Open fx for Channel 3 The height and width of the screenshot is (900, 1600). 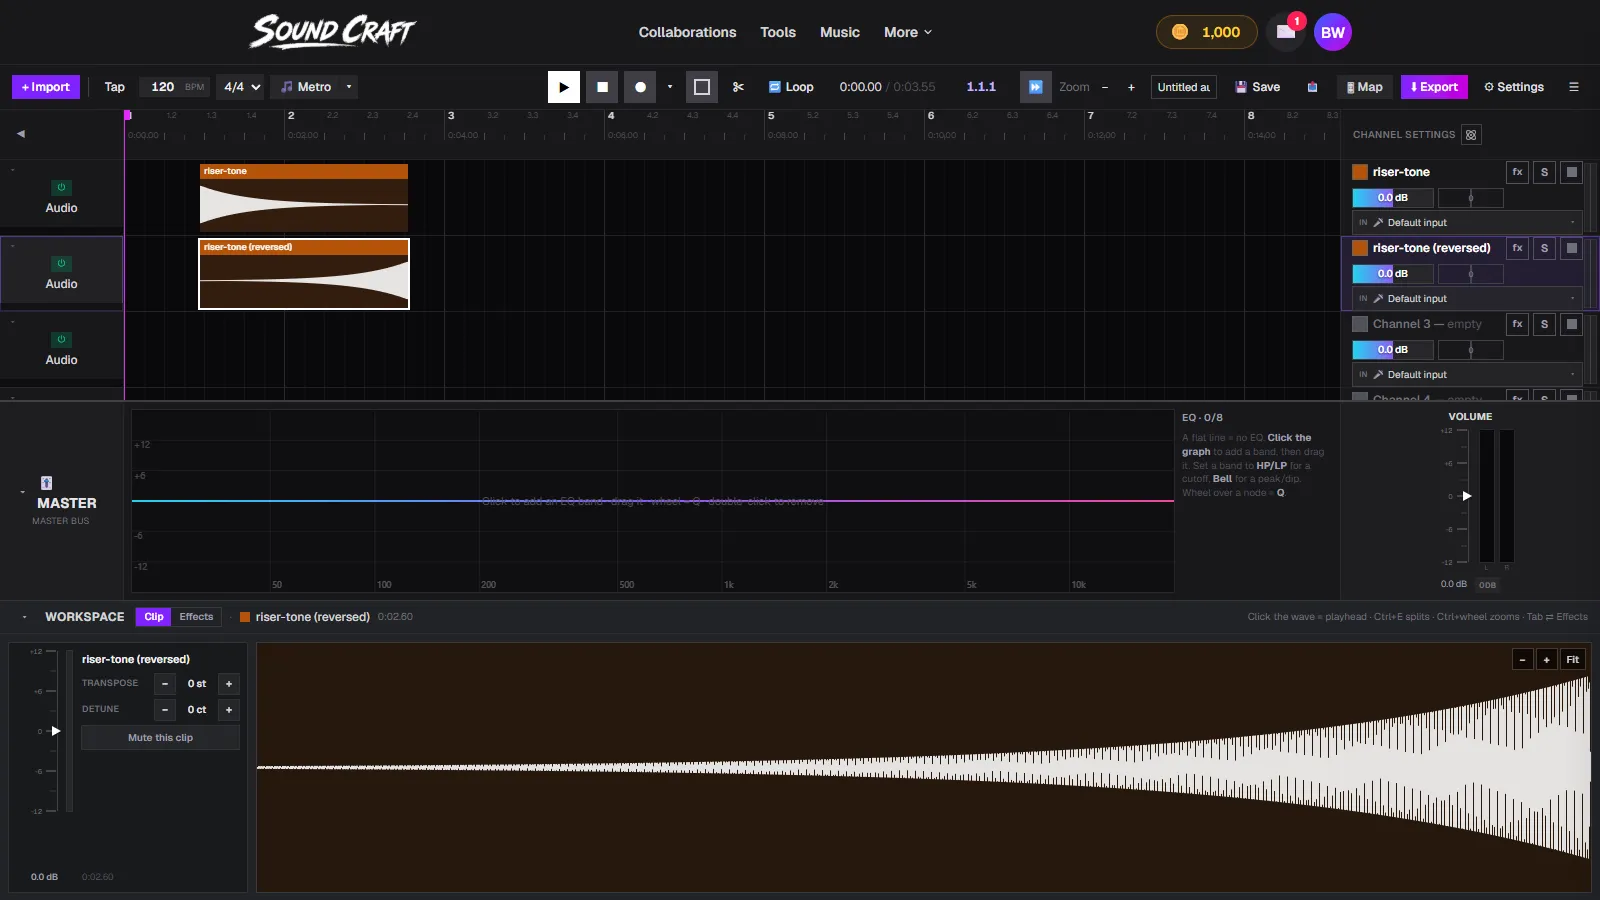(x=1517, y=324)
